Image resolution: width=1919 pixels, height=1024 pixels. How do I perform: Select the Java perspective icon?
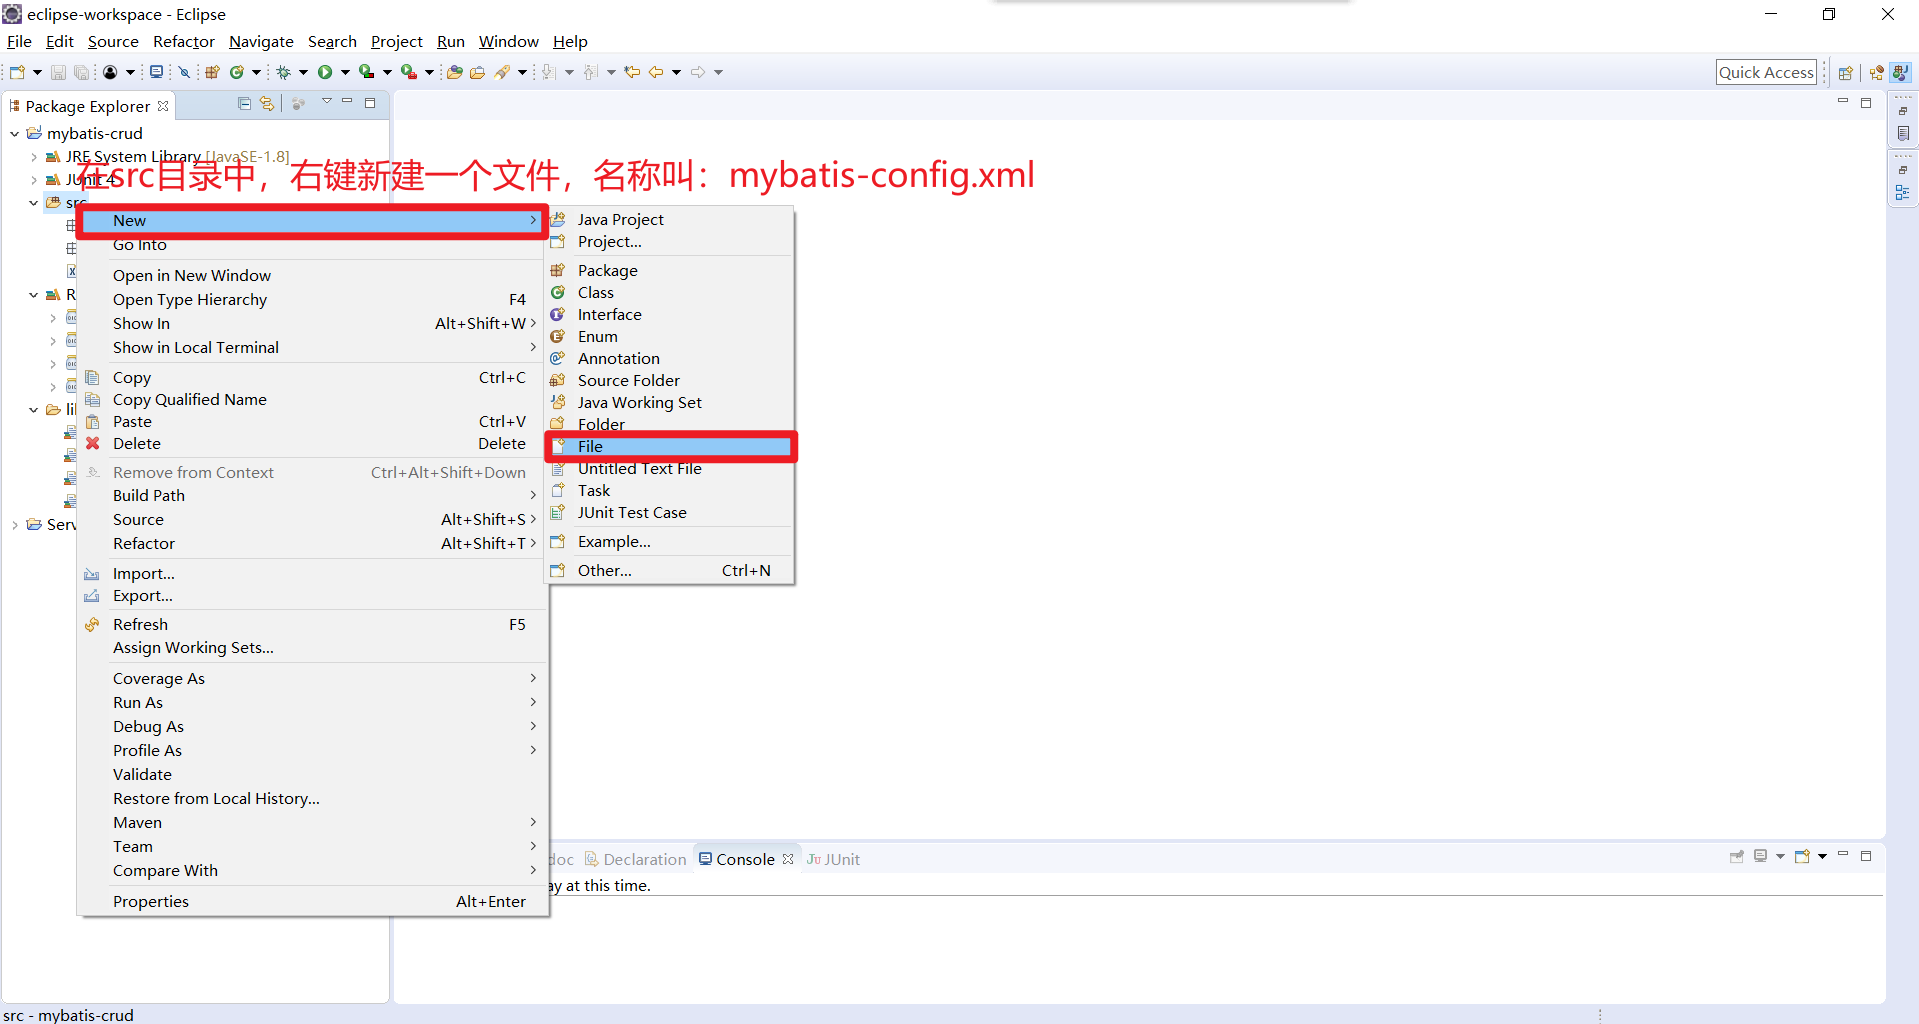[x=1901, y=72]
